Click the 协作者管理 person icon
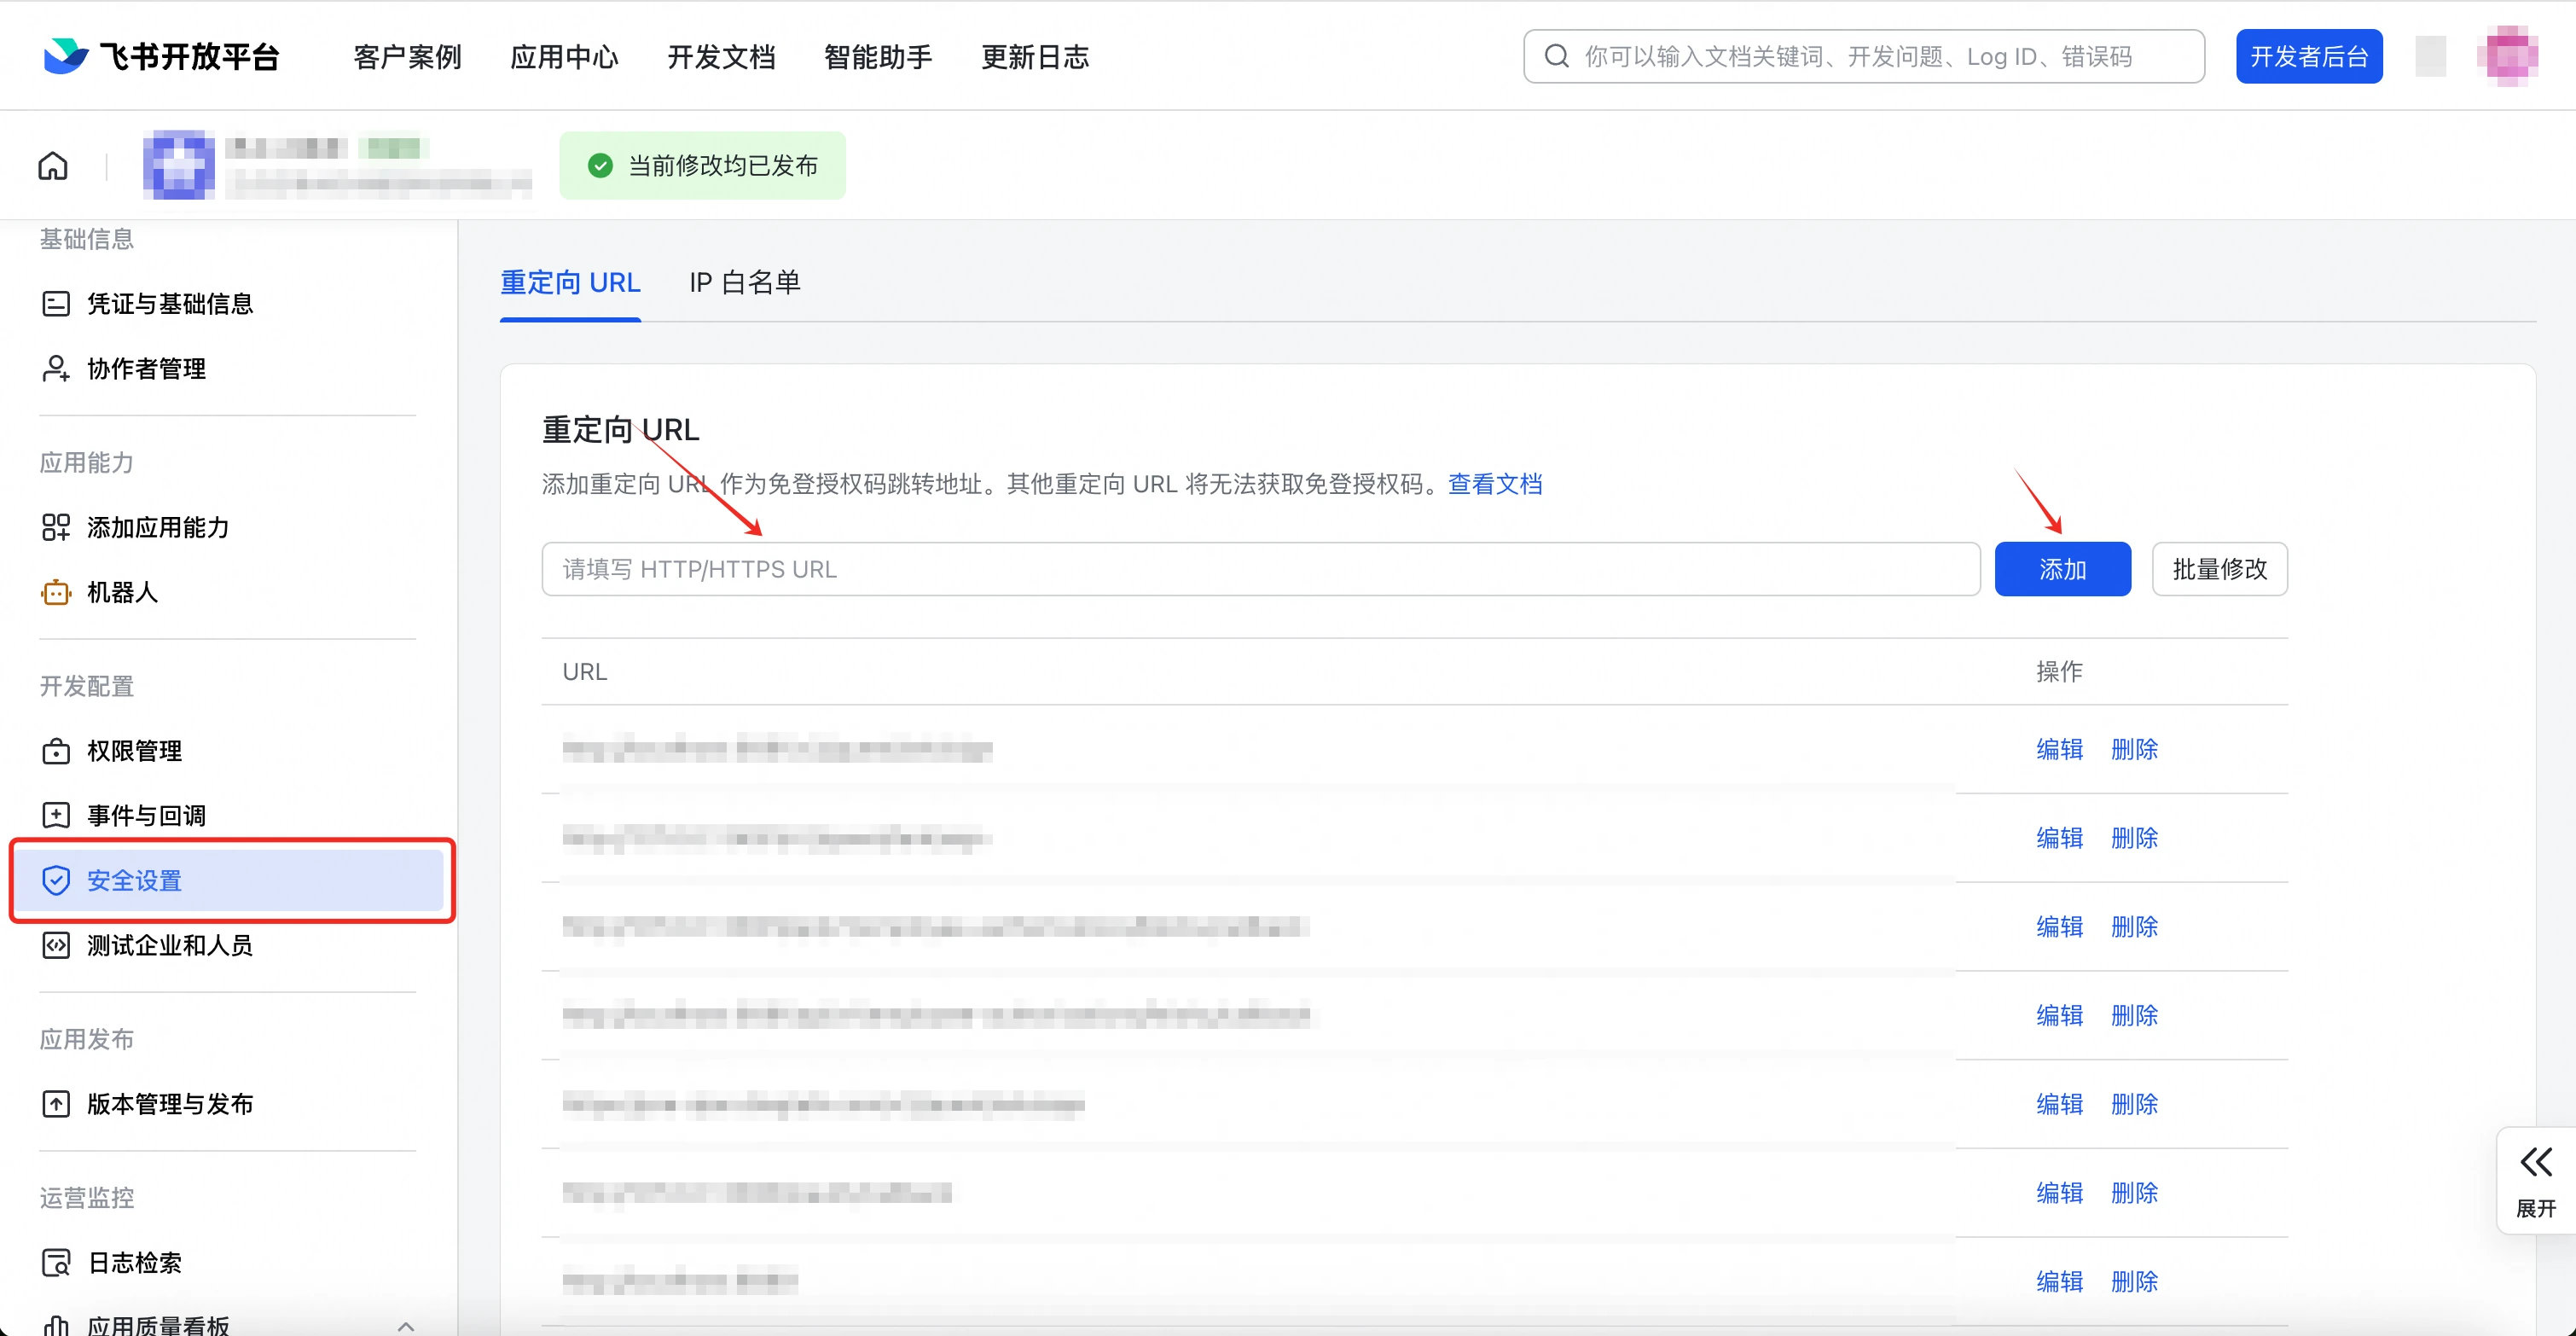This screenshot has height=1336, width=2576. pyautogui.click(x=56, y=368)
